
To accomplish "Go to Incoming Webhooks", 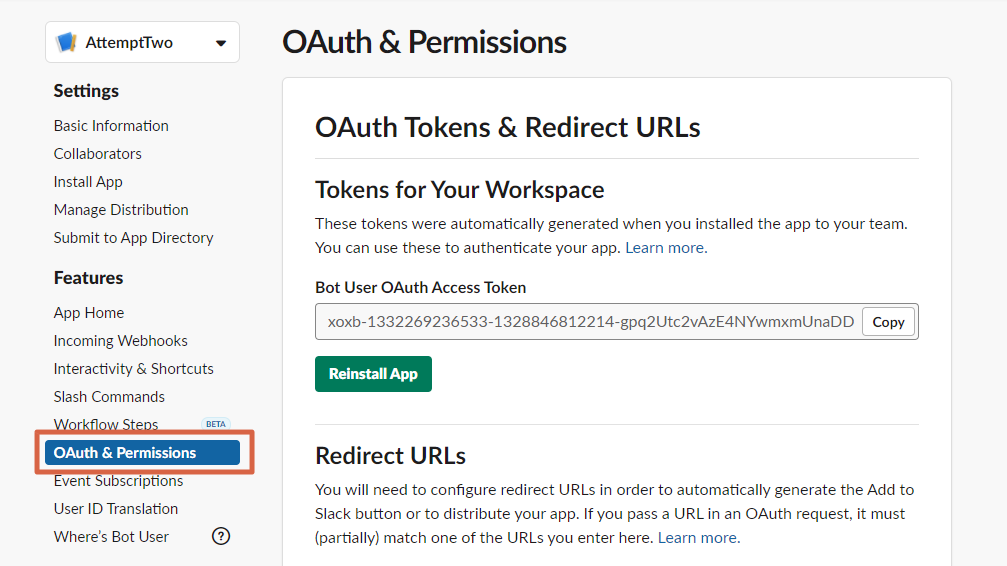I will pos(121,341).
